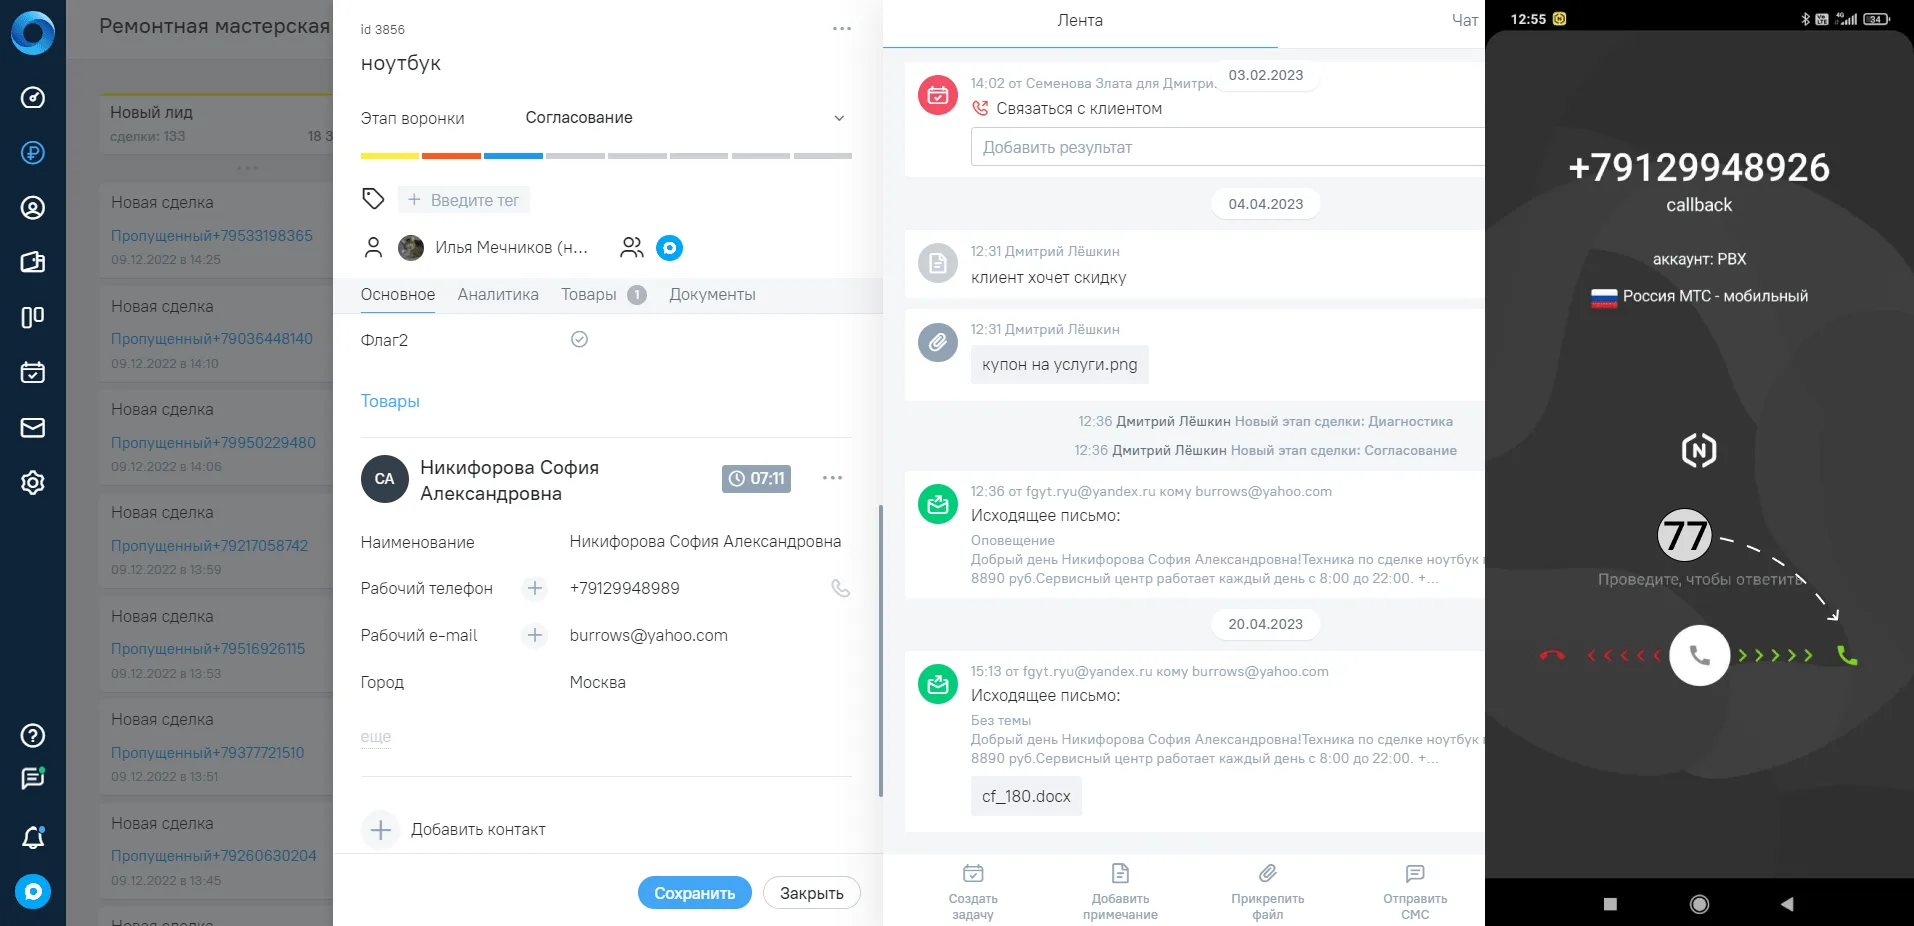Open the Документы tab

tap(712, 295)
